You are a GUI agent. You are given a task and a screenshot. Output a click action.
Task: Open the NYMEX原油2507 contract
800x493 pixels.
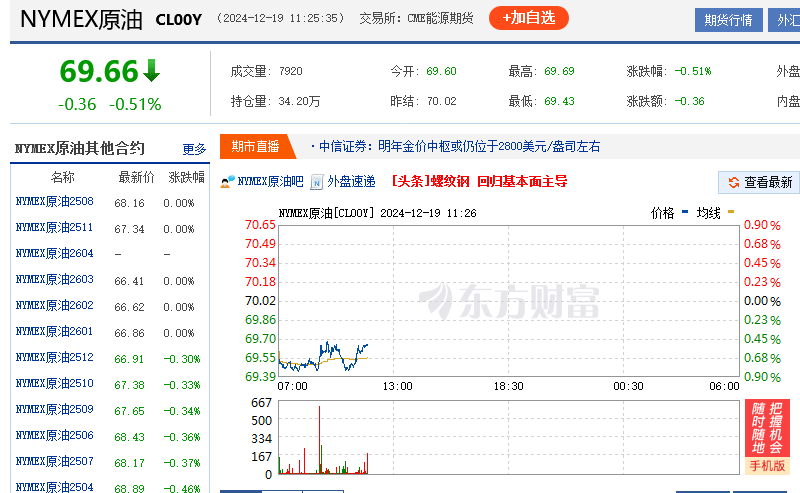point(55,462)
